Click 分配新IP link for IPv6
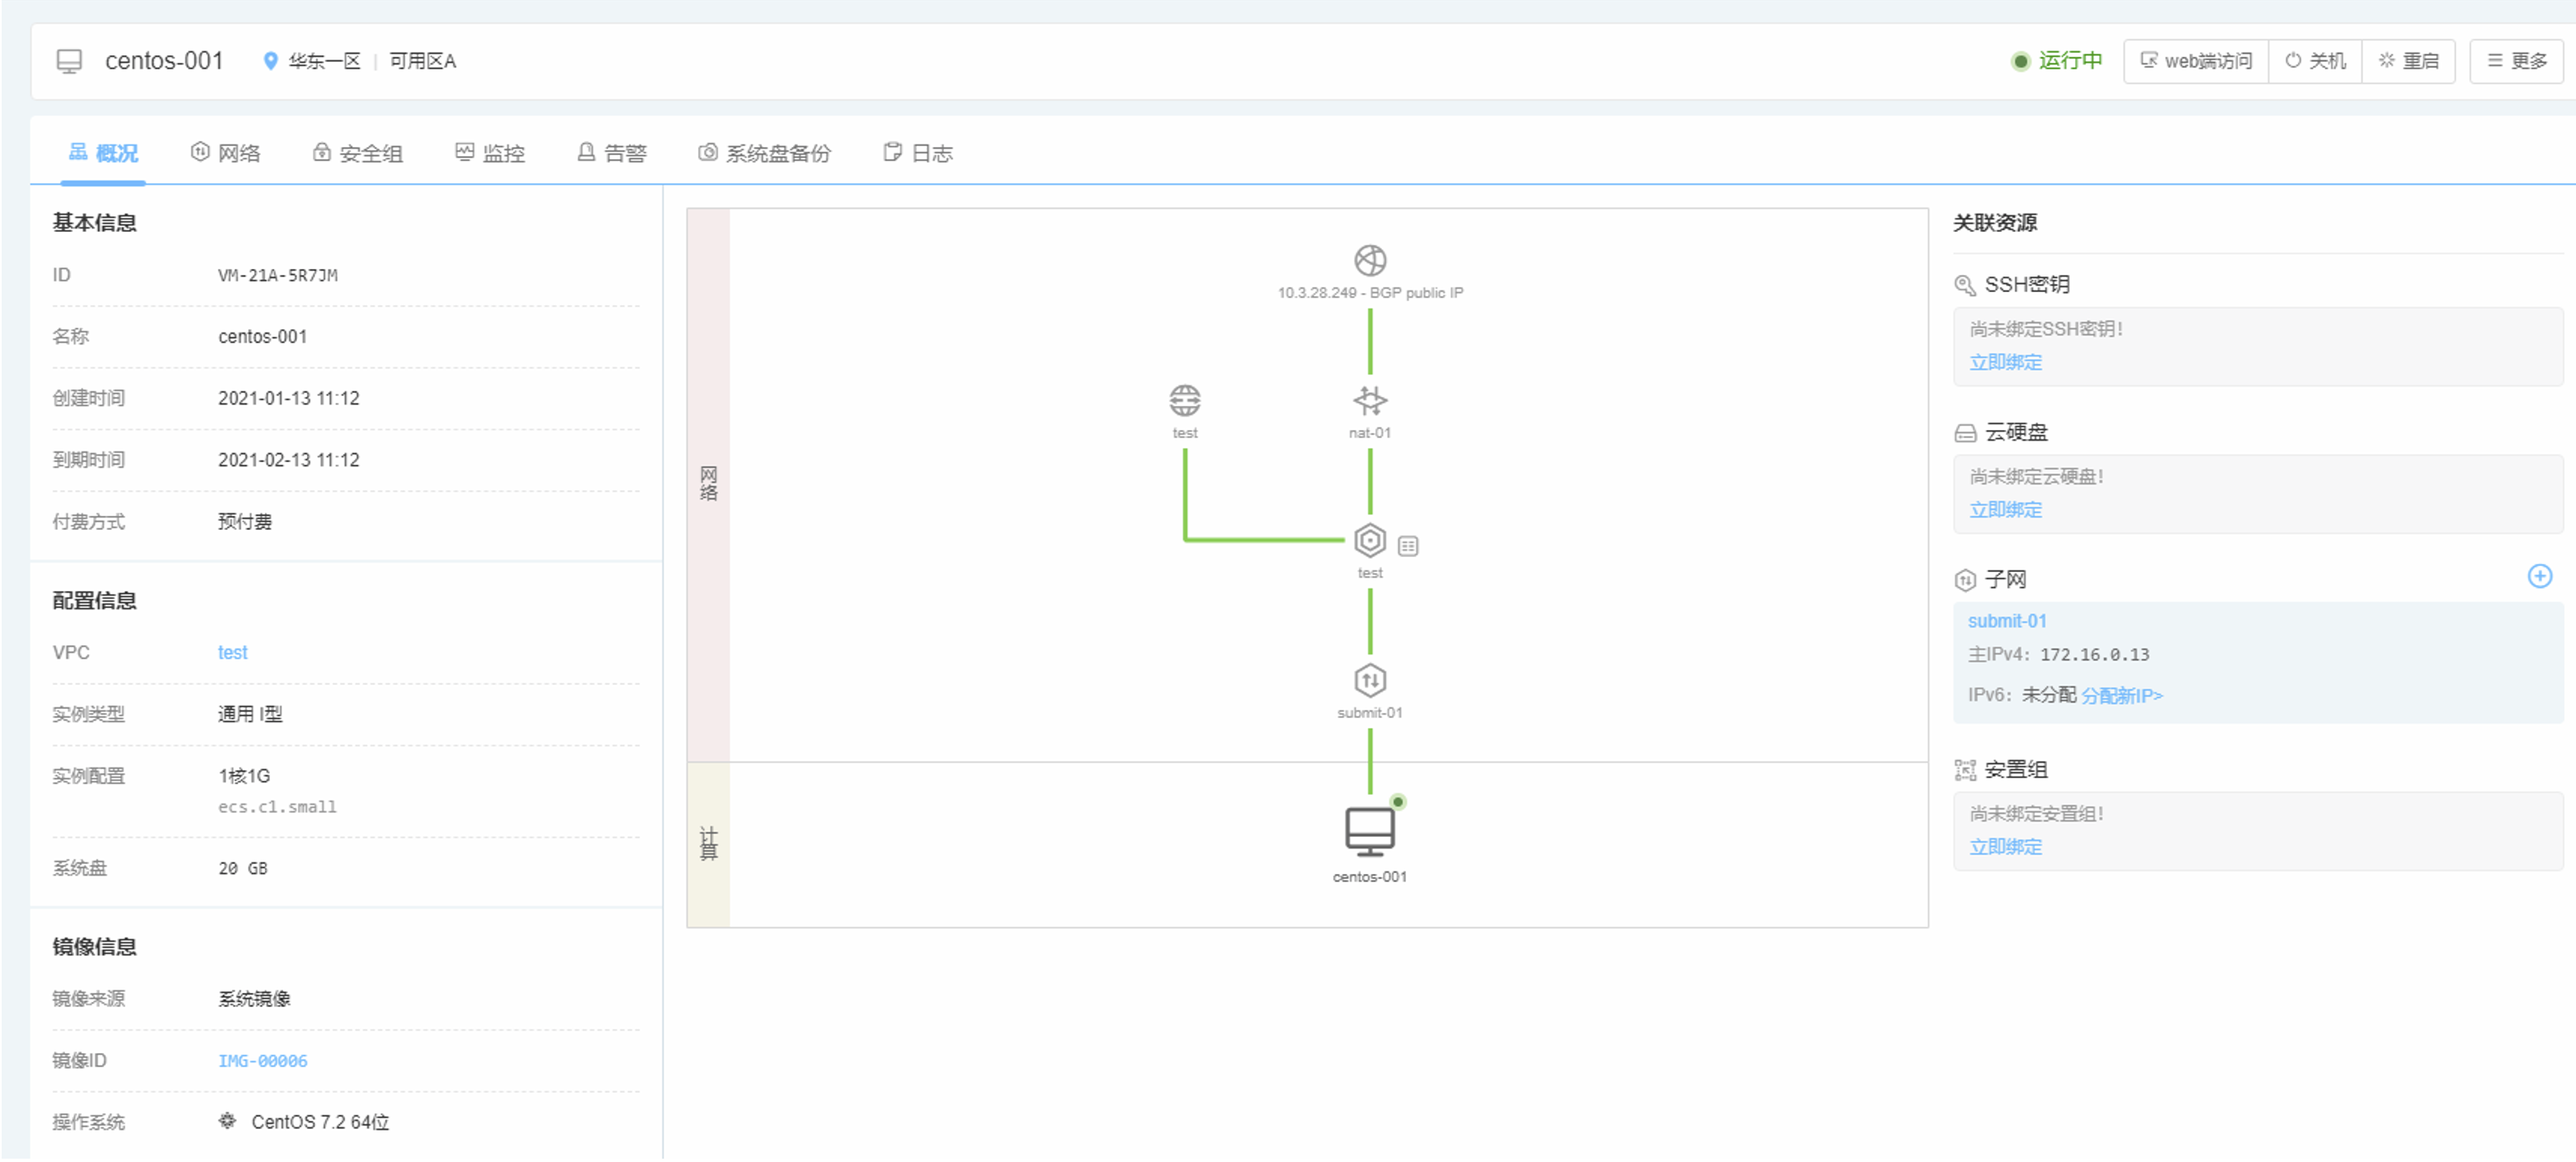Screen dimensions: 2576x1162 [x=2121, y=696]
